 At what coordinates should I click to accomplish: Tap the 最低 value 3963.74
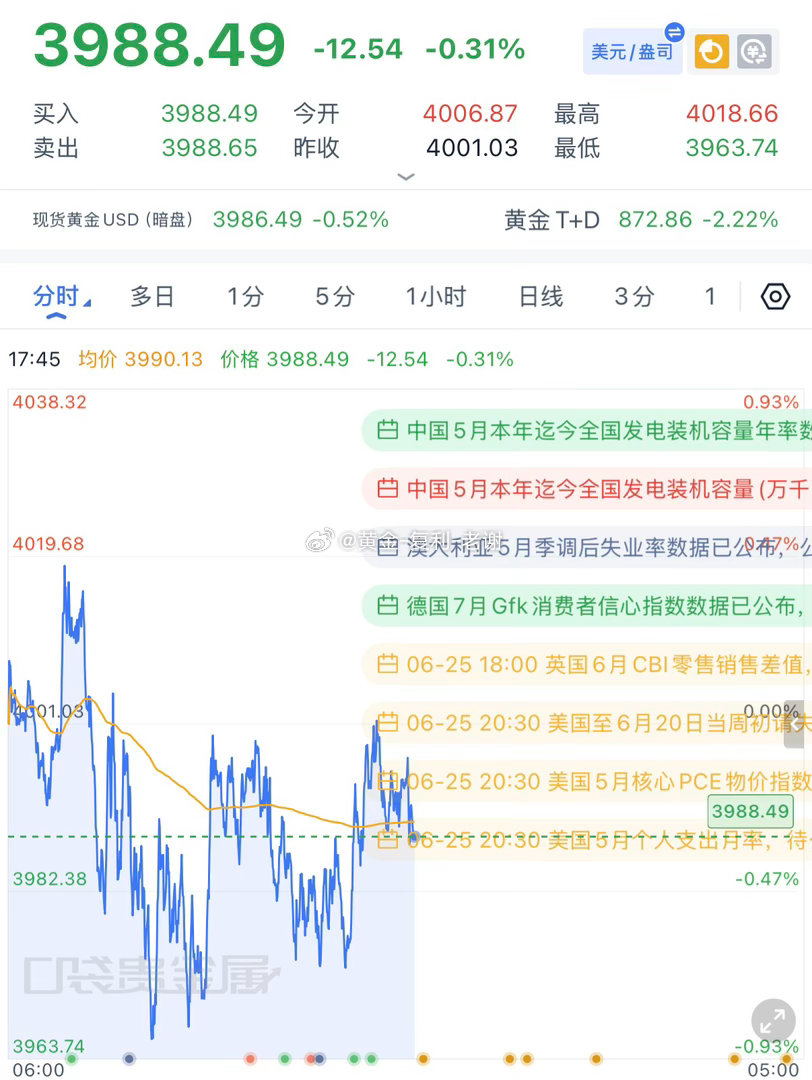pos(732,147)
